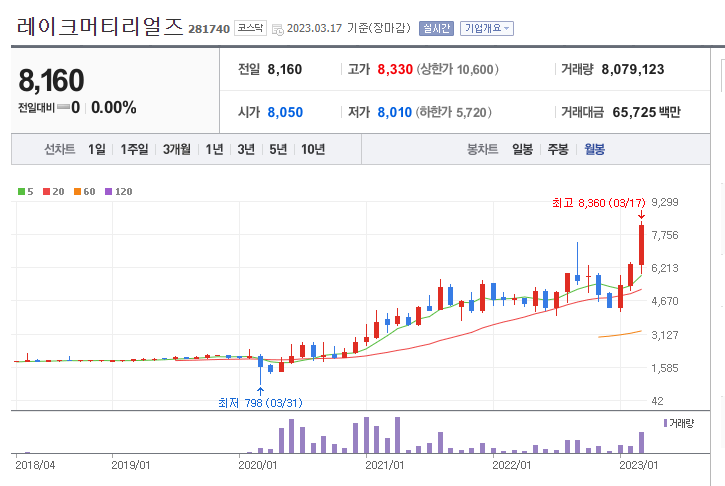
Task: Open the 기업개요 dropdown
Action: (486, 28)
